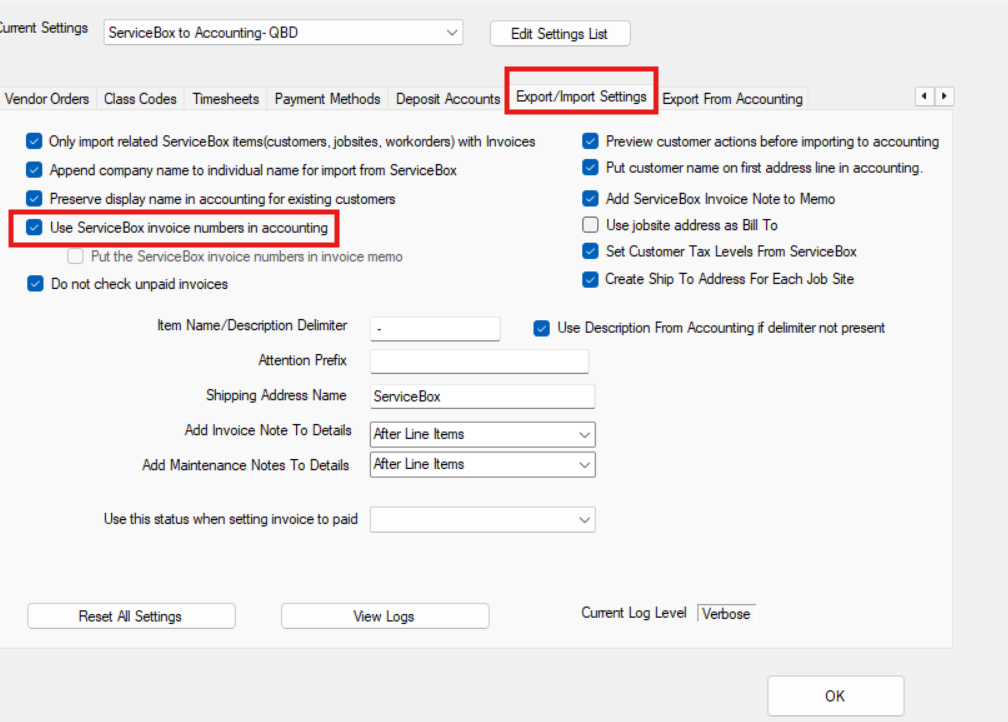Open the Export From Accounting tab
Image resolution: width=1008 pixels, height=722 pixels.
point(732,99)
